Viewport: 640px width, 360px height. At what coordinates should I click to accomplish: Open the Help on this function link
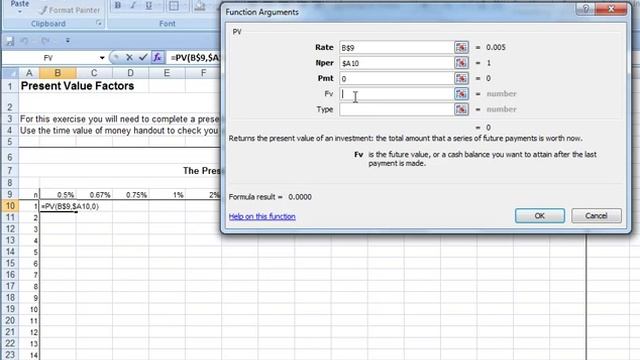point(262,216)
